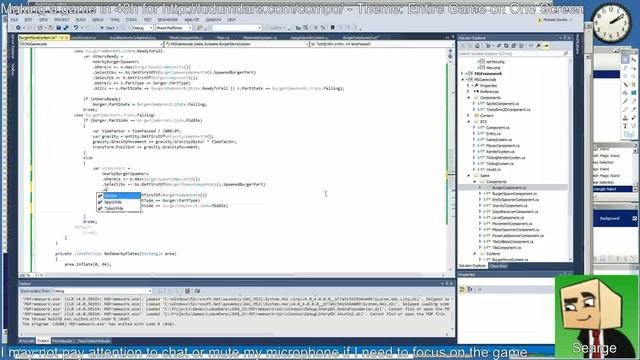Open the member navigation dropdown above editor
640x360 pixels.
pyautogui.click(x=381, y=44)
